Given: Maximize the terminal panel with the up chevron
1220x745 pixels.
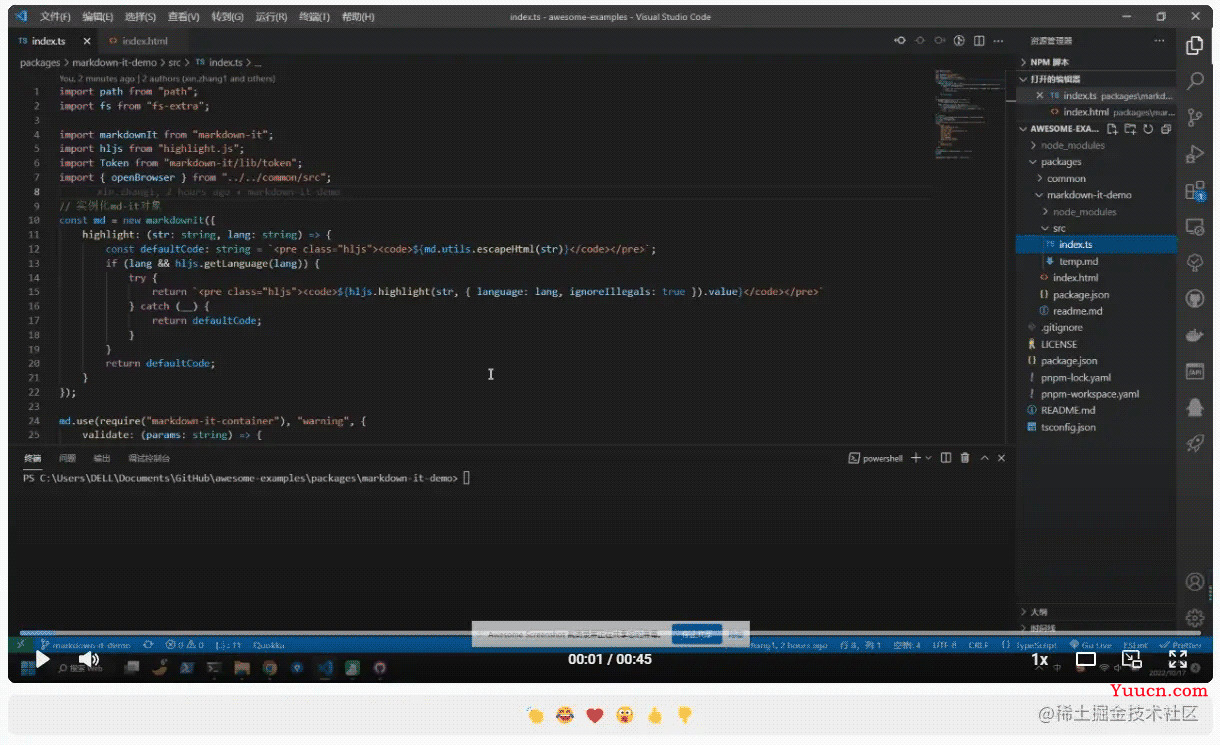Looking at the screenshot, I should coord(984,458).
